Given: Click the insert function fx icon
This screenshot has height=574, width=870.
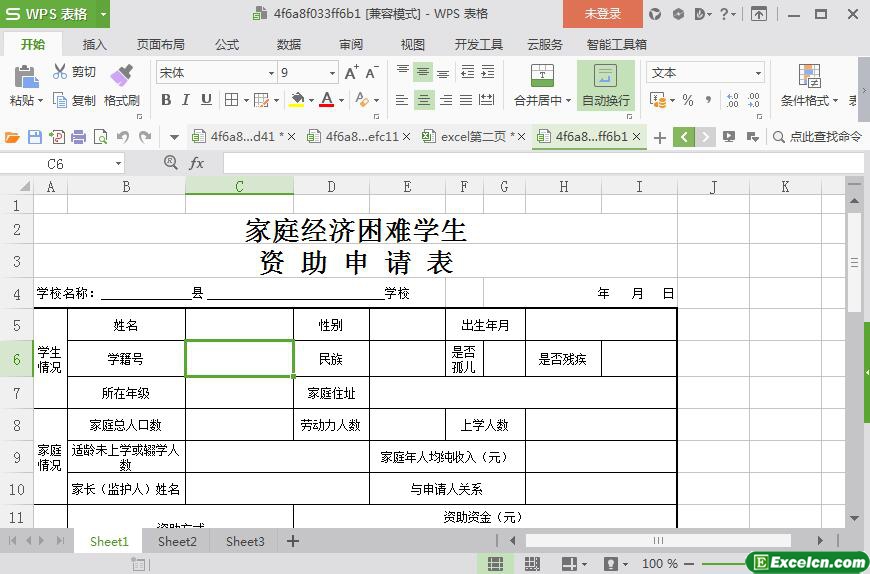Looking at the screenshot, I should (197, 163).
